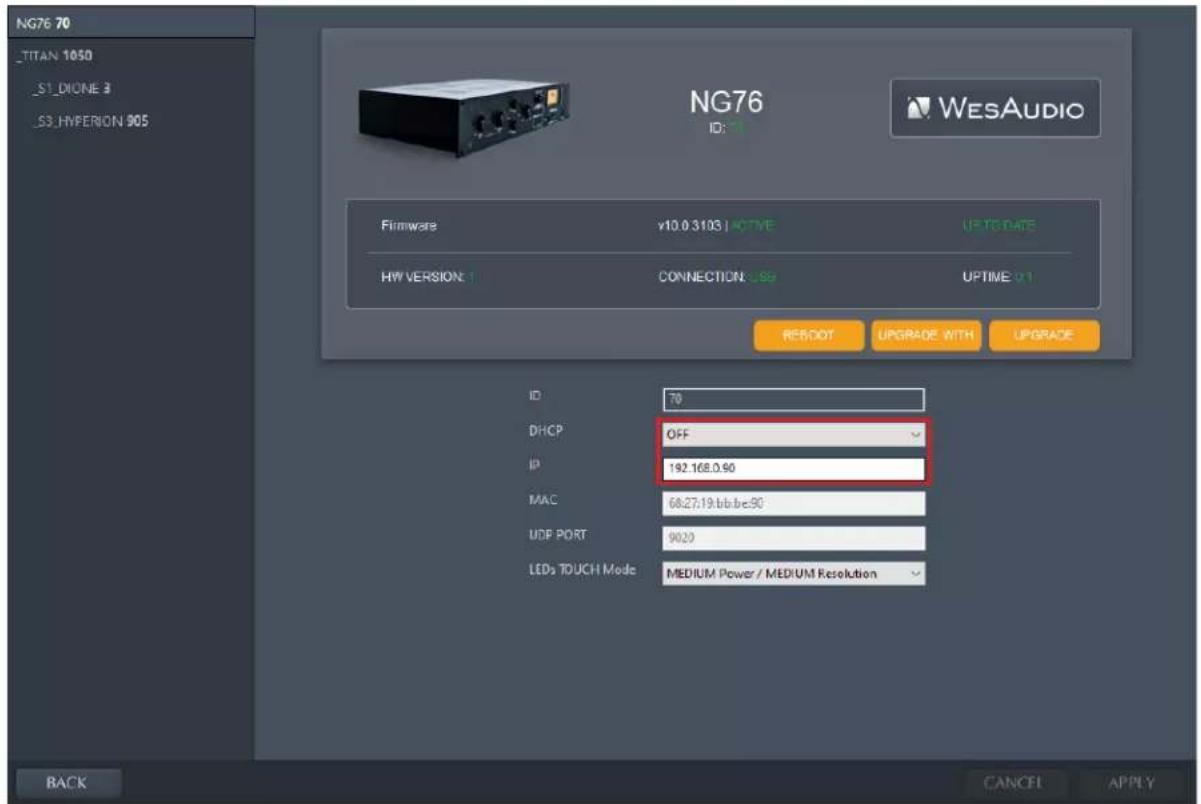The height and width of the screenshot is (804, 1201).
Task: Click the UDP PORT field showing 9020
Action: click(x=793, y=538)
